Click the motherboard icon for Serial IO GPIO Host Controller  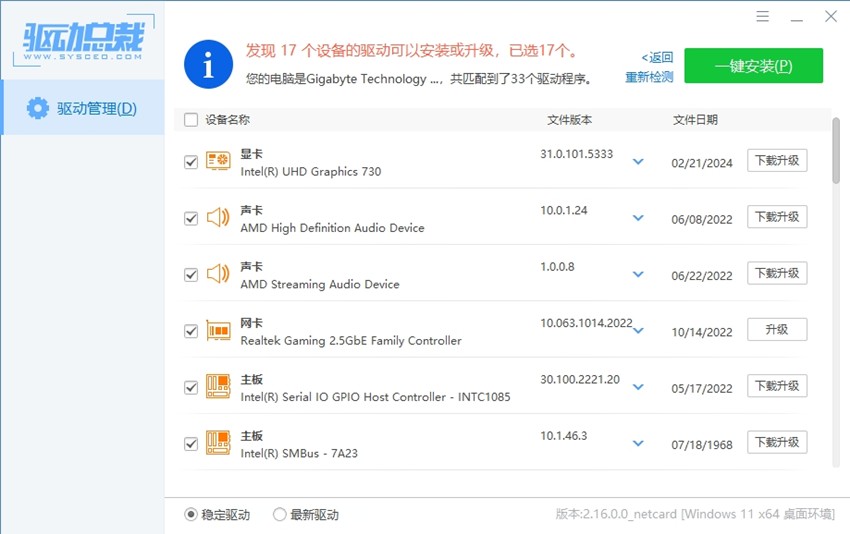(218, 387)
